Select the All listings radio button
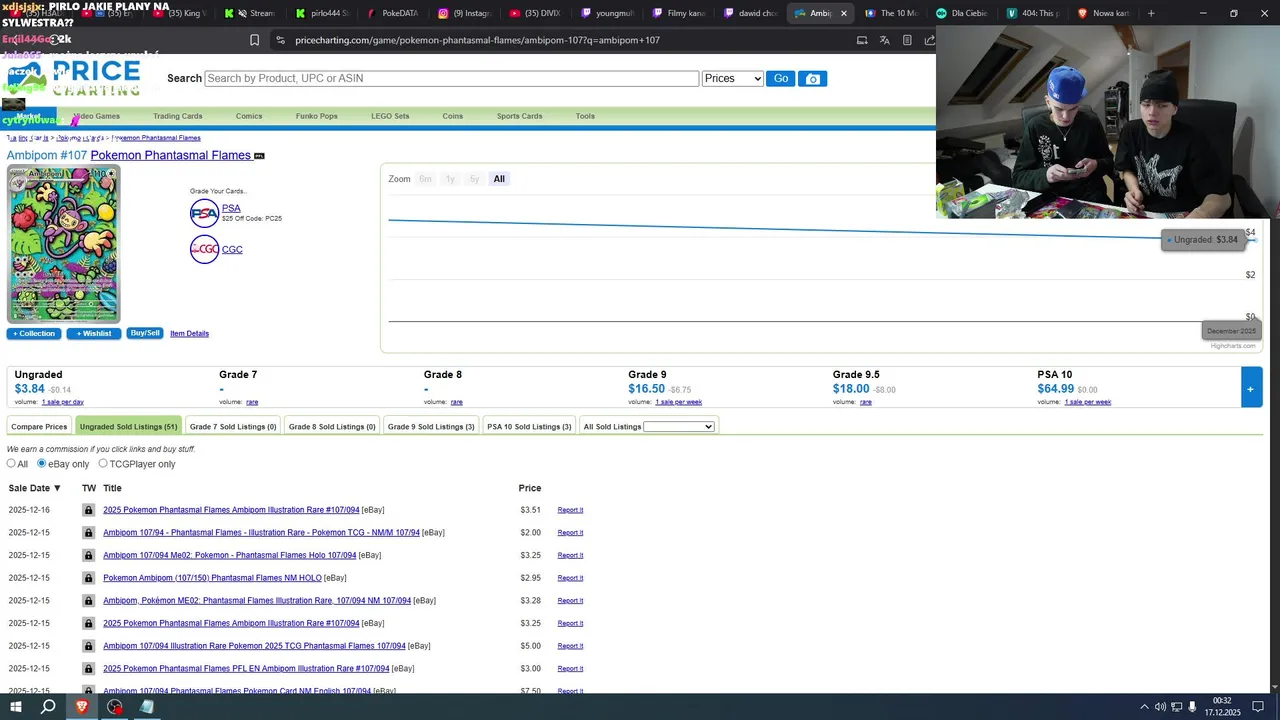This screenshot has width=1280, height=720. point(11,463)
